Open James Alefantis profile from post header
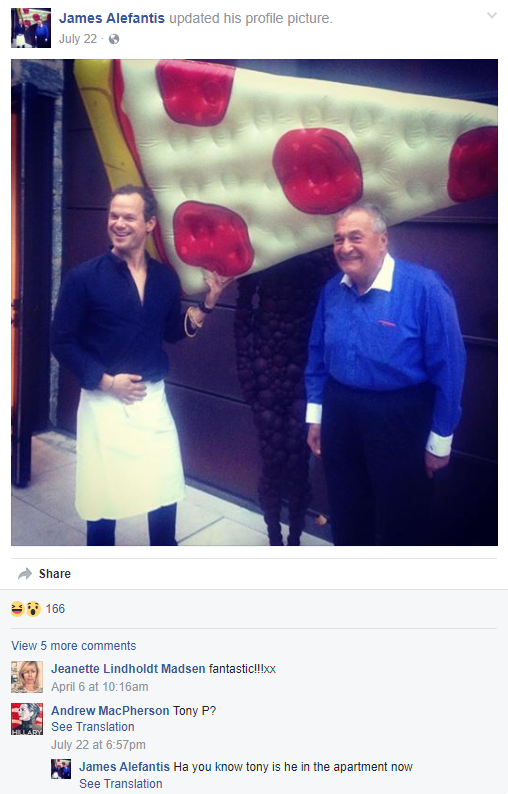The height and width of the screenshot is (794, 508). pyautogui.click(x=112, y=18)
